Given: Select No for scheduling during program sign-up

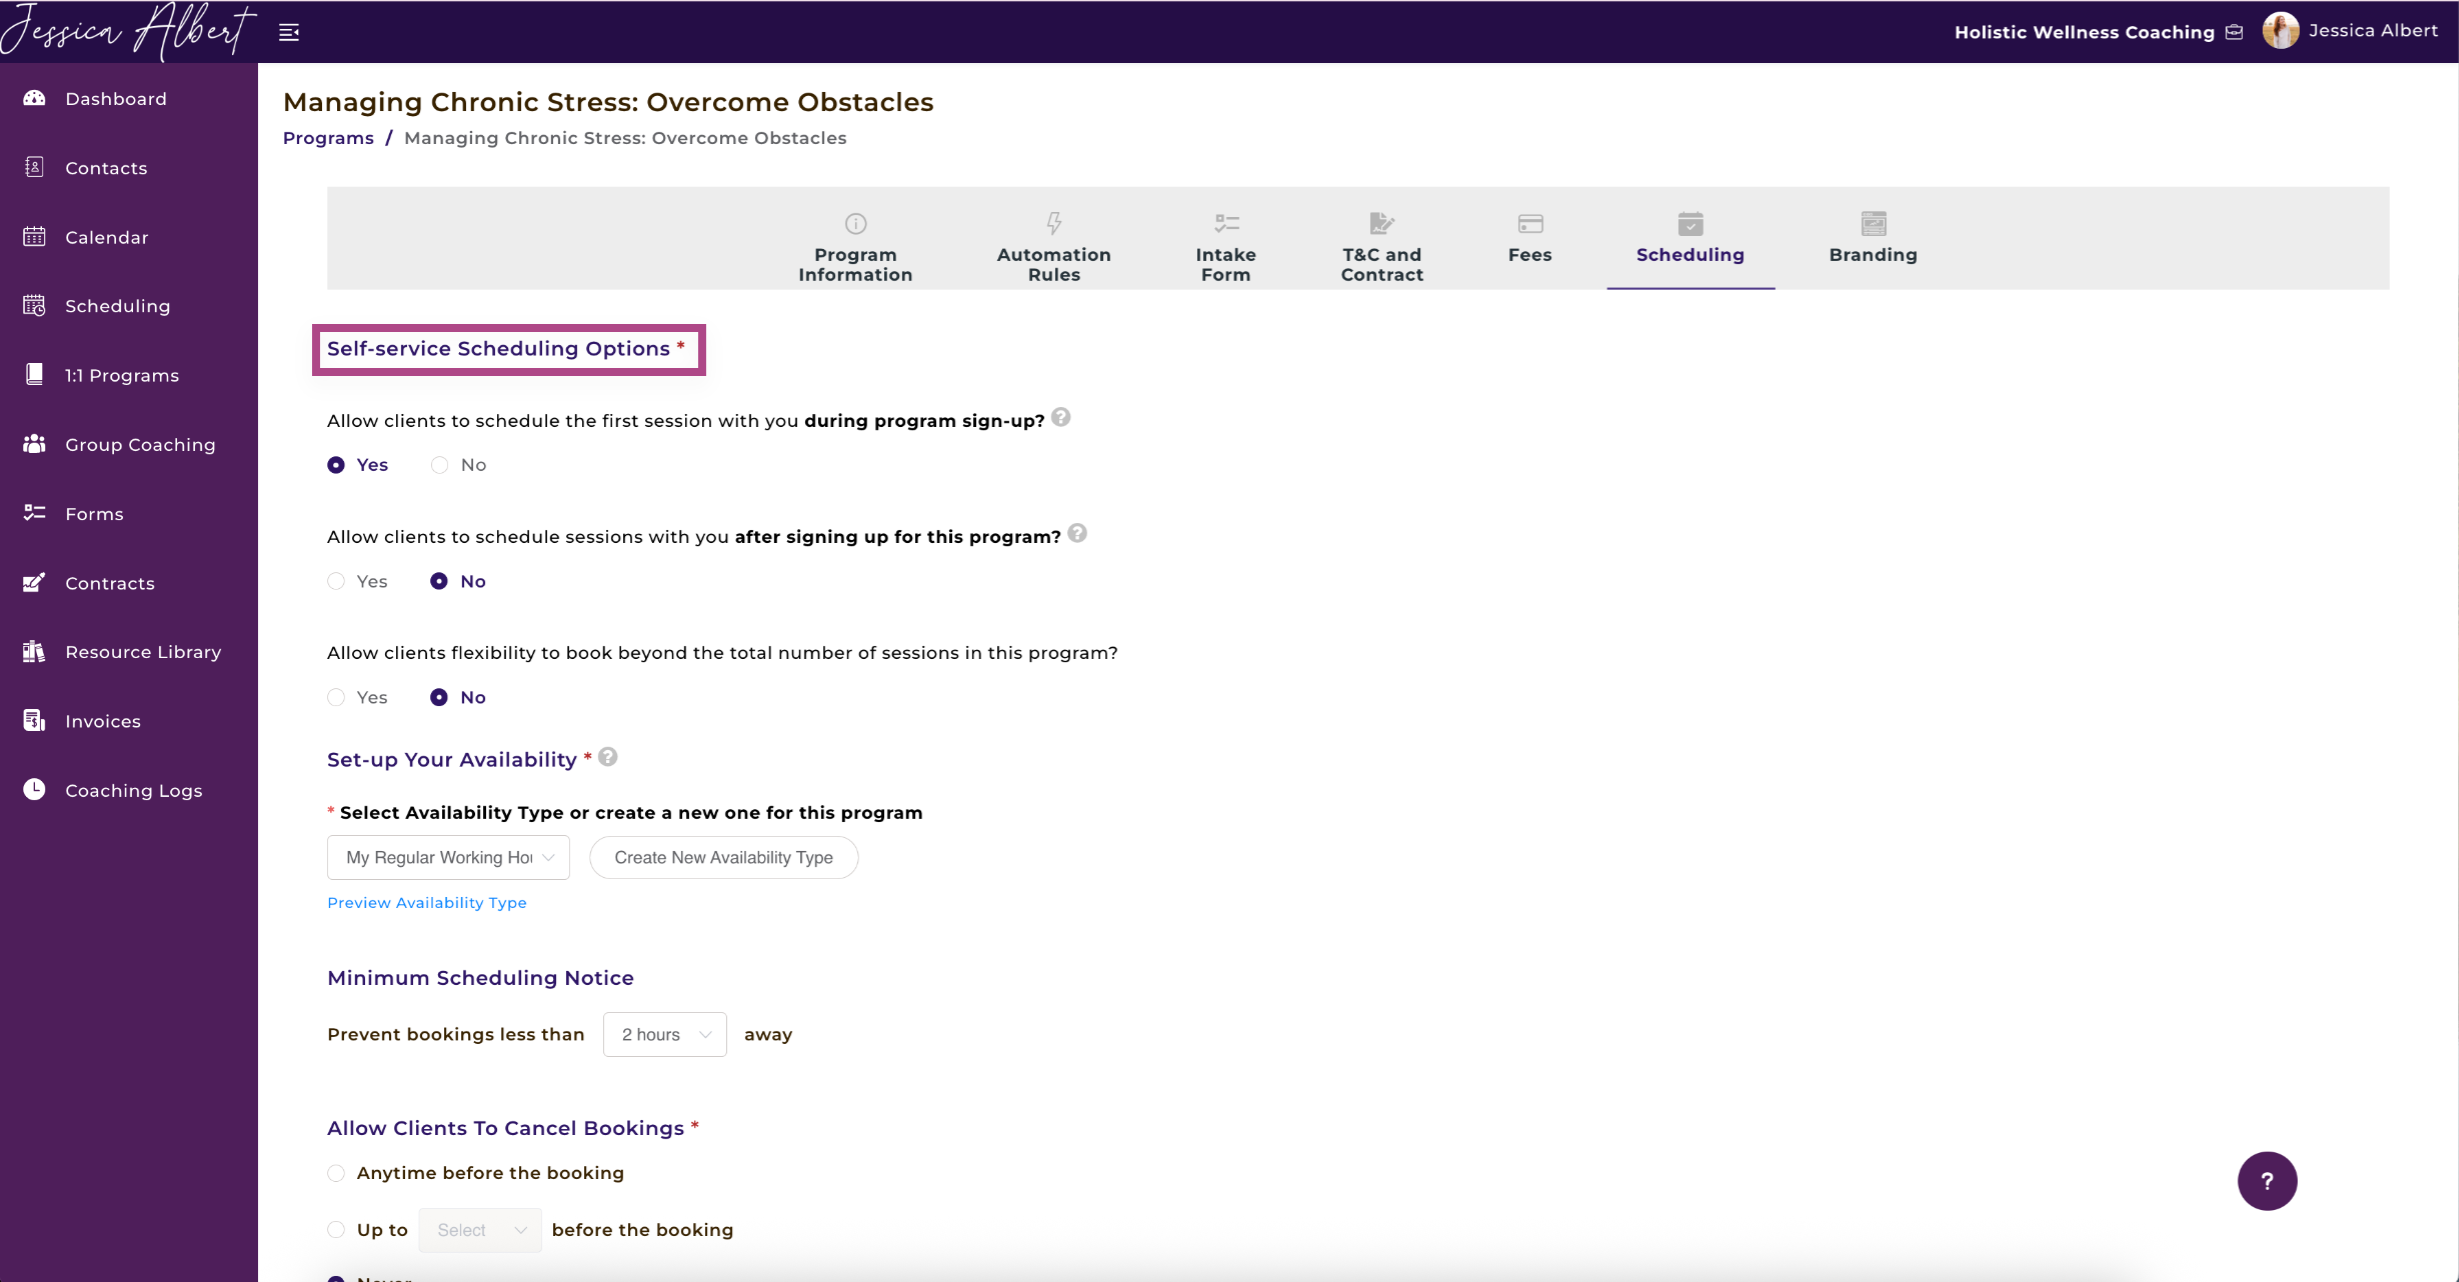Looking at the screenshot, I should [x=439, y=465].
